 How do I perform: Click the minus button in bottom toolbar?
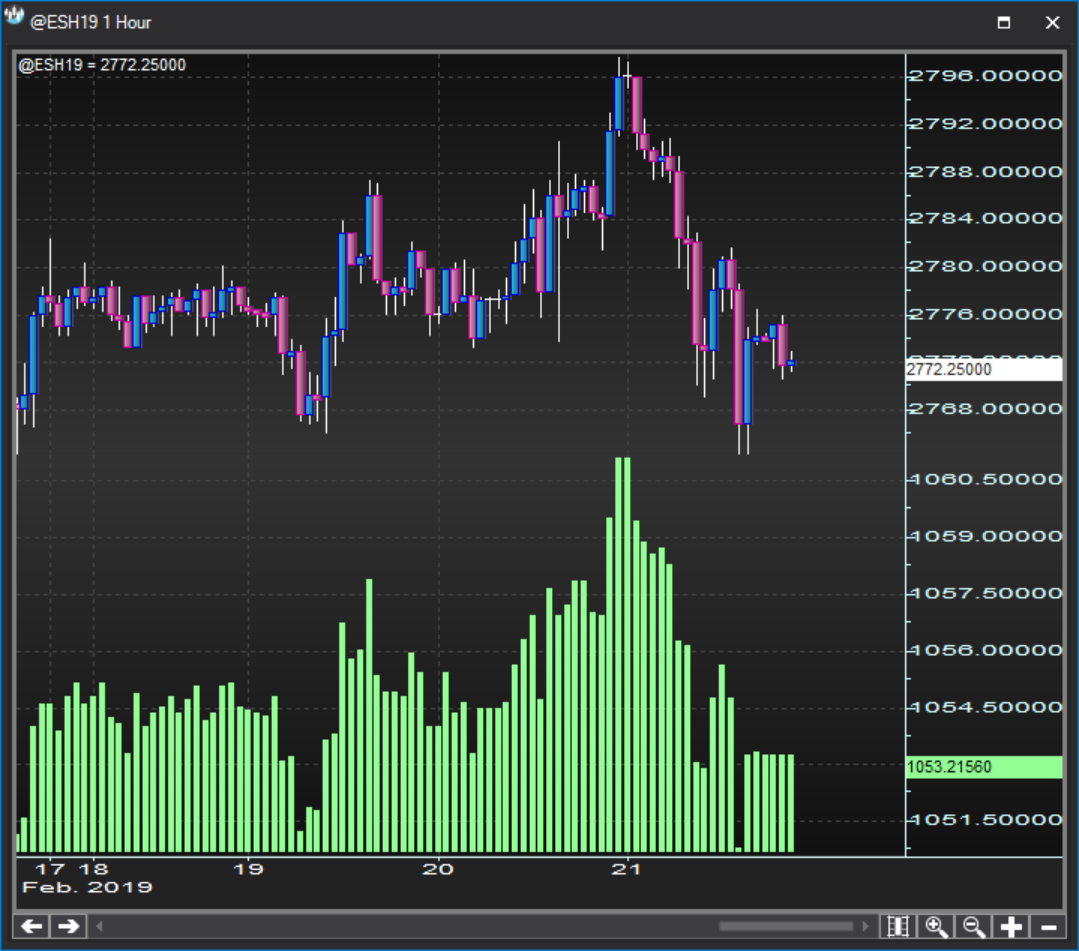tap(1049, 926)
